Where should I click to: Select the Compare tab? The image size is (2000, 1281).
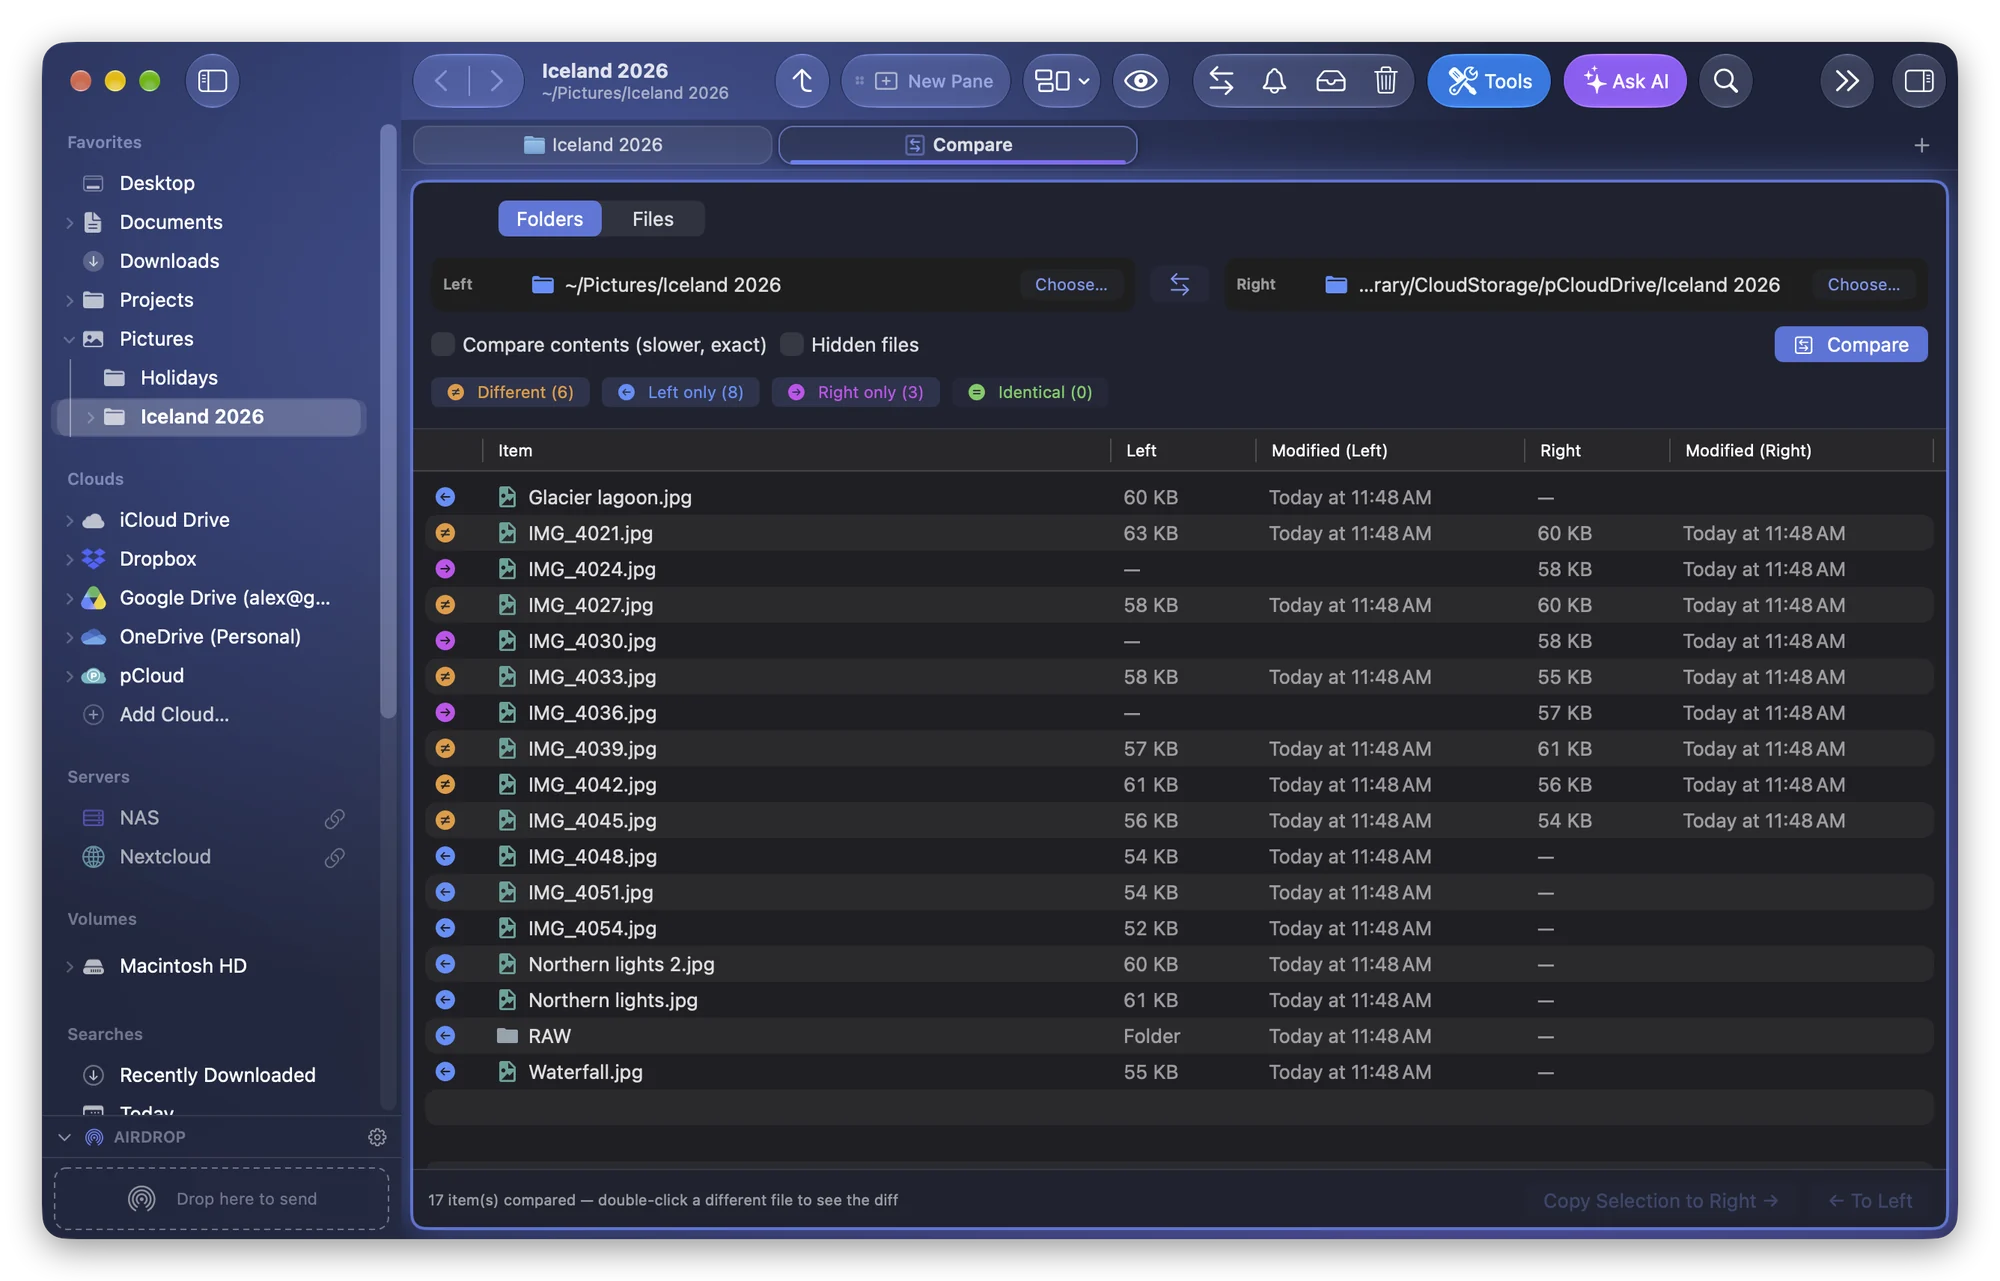[x=957, y=145]
